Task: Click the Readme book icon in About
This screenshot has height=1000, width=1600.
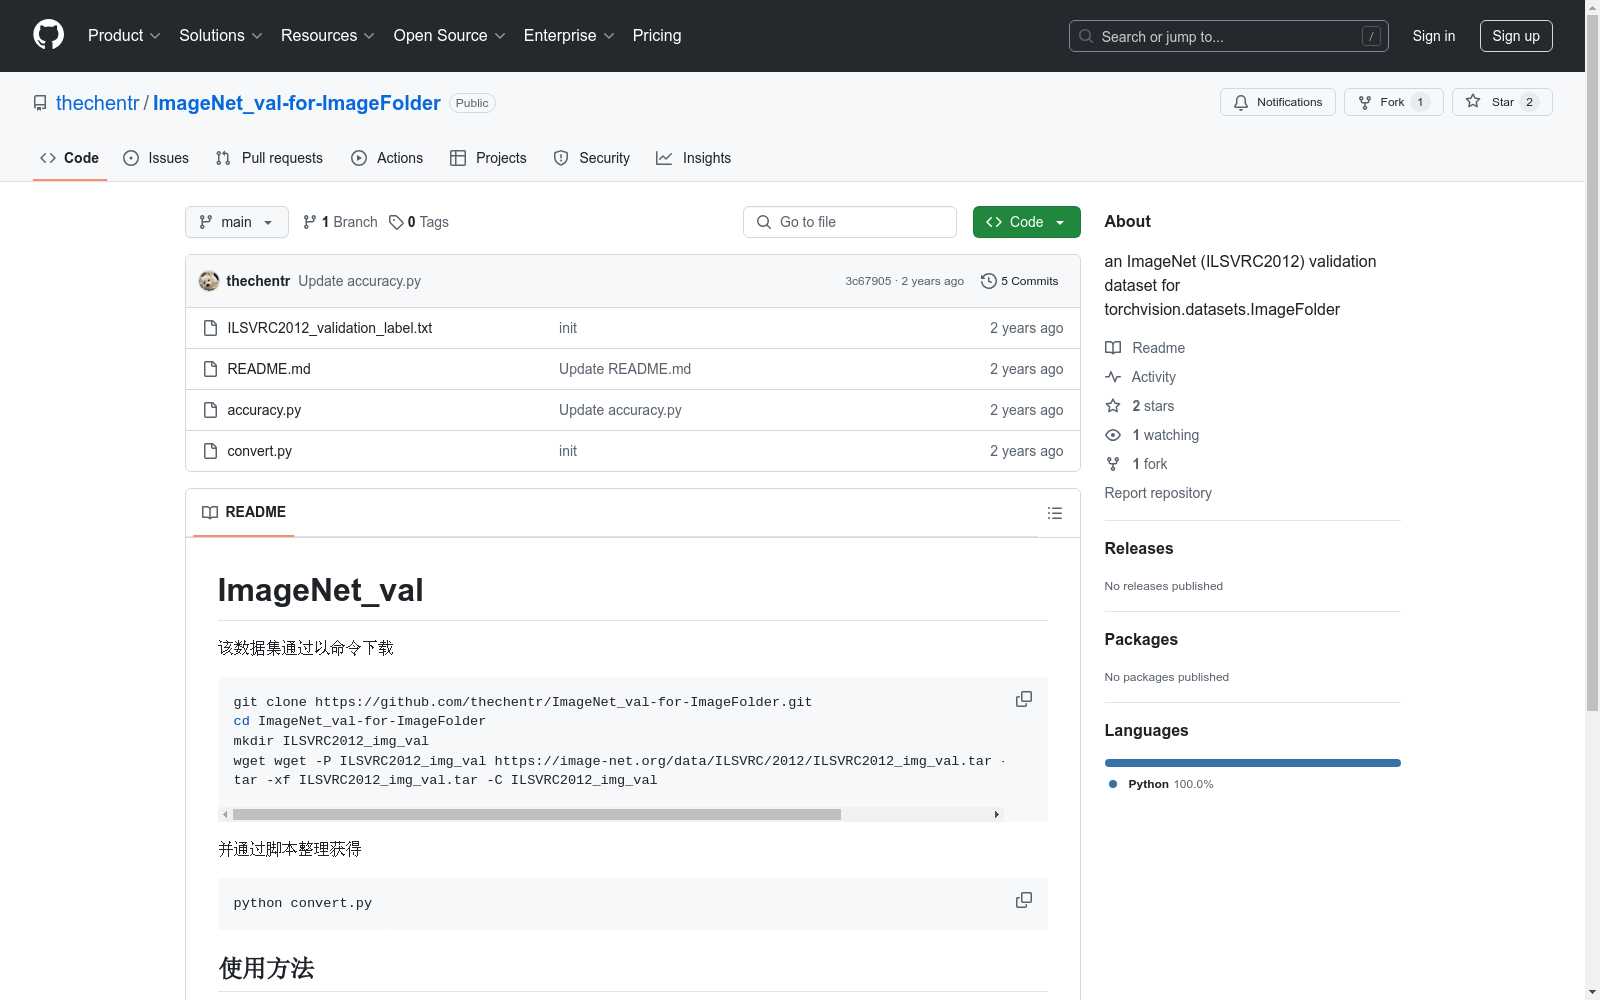Action: pos(1113,348)
